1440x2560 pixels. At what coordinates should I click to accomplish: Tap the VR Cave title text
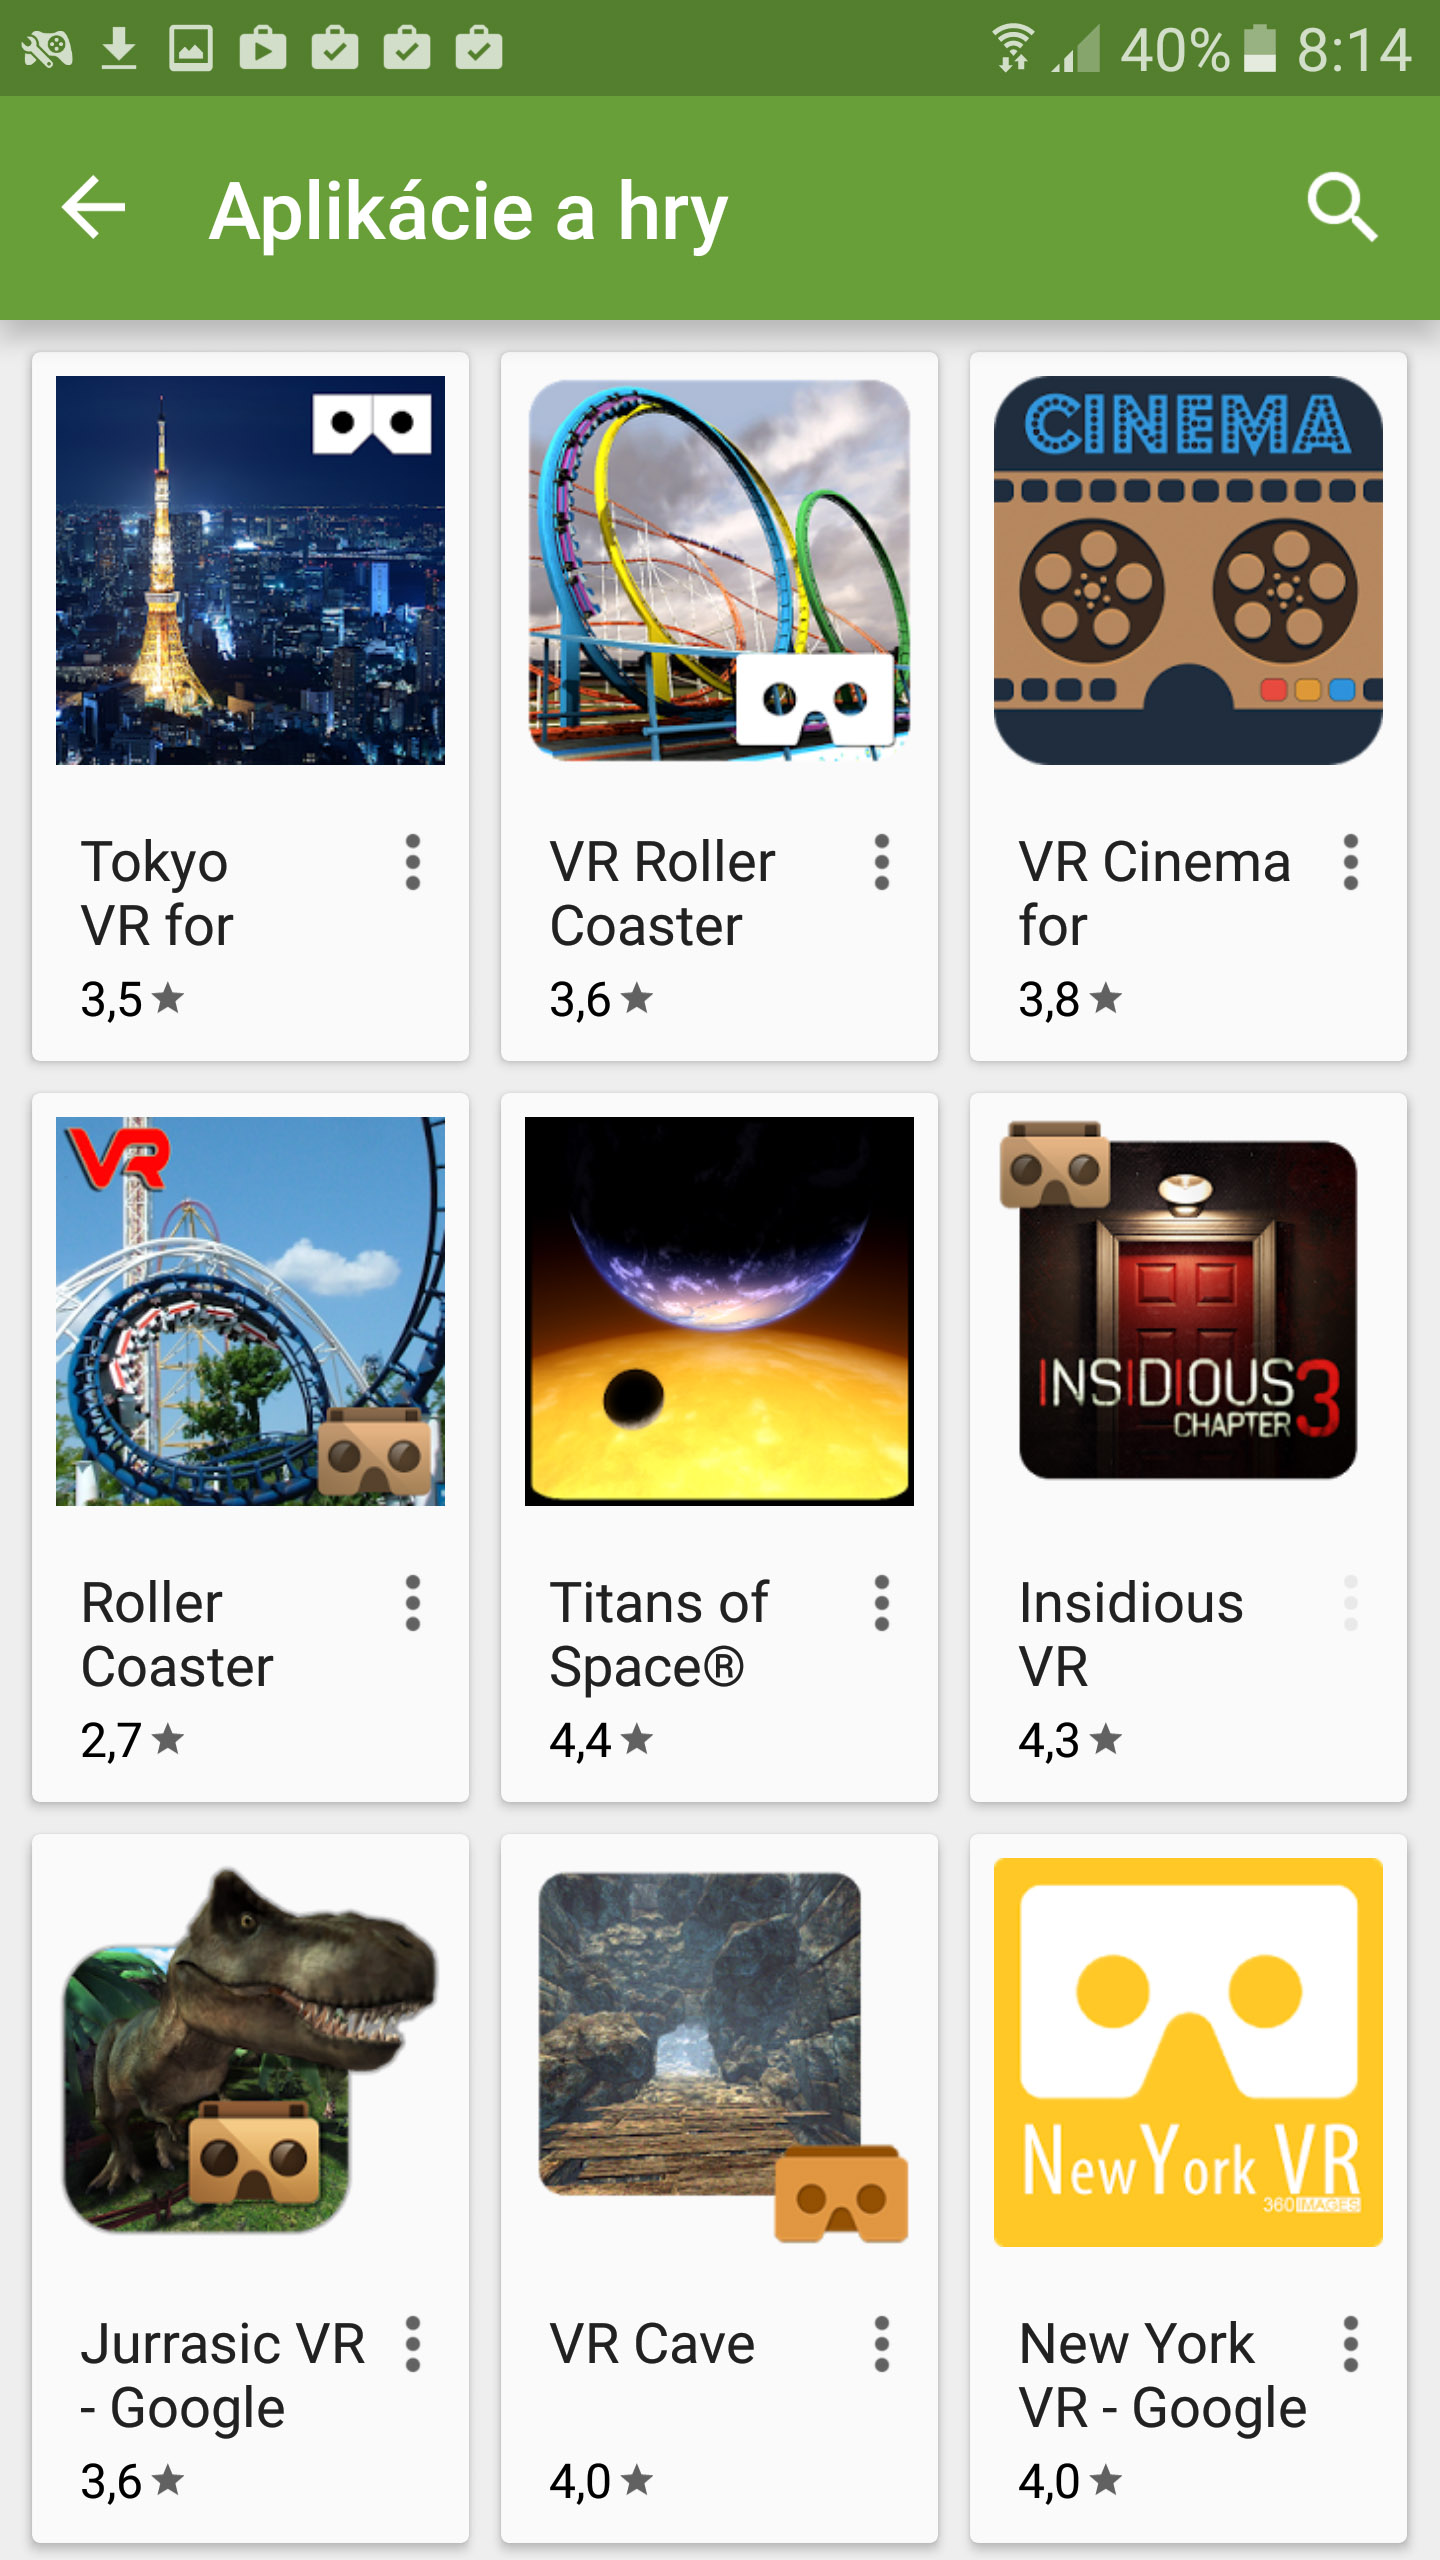652,2344
